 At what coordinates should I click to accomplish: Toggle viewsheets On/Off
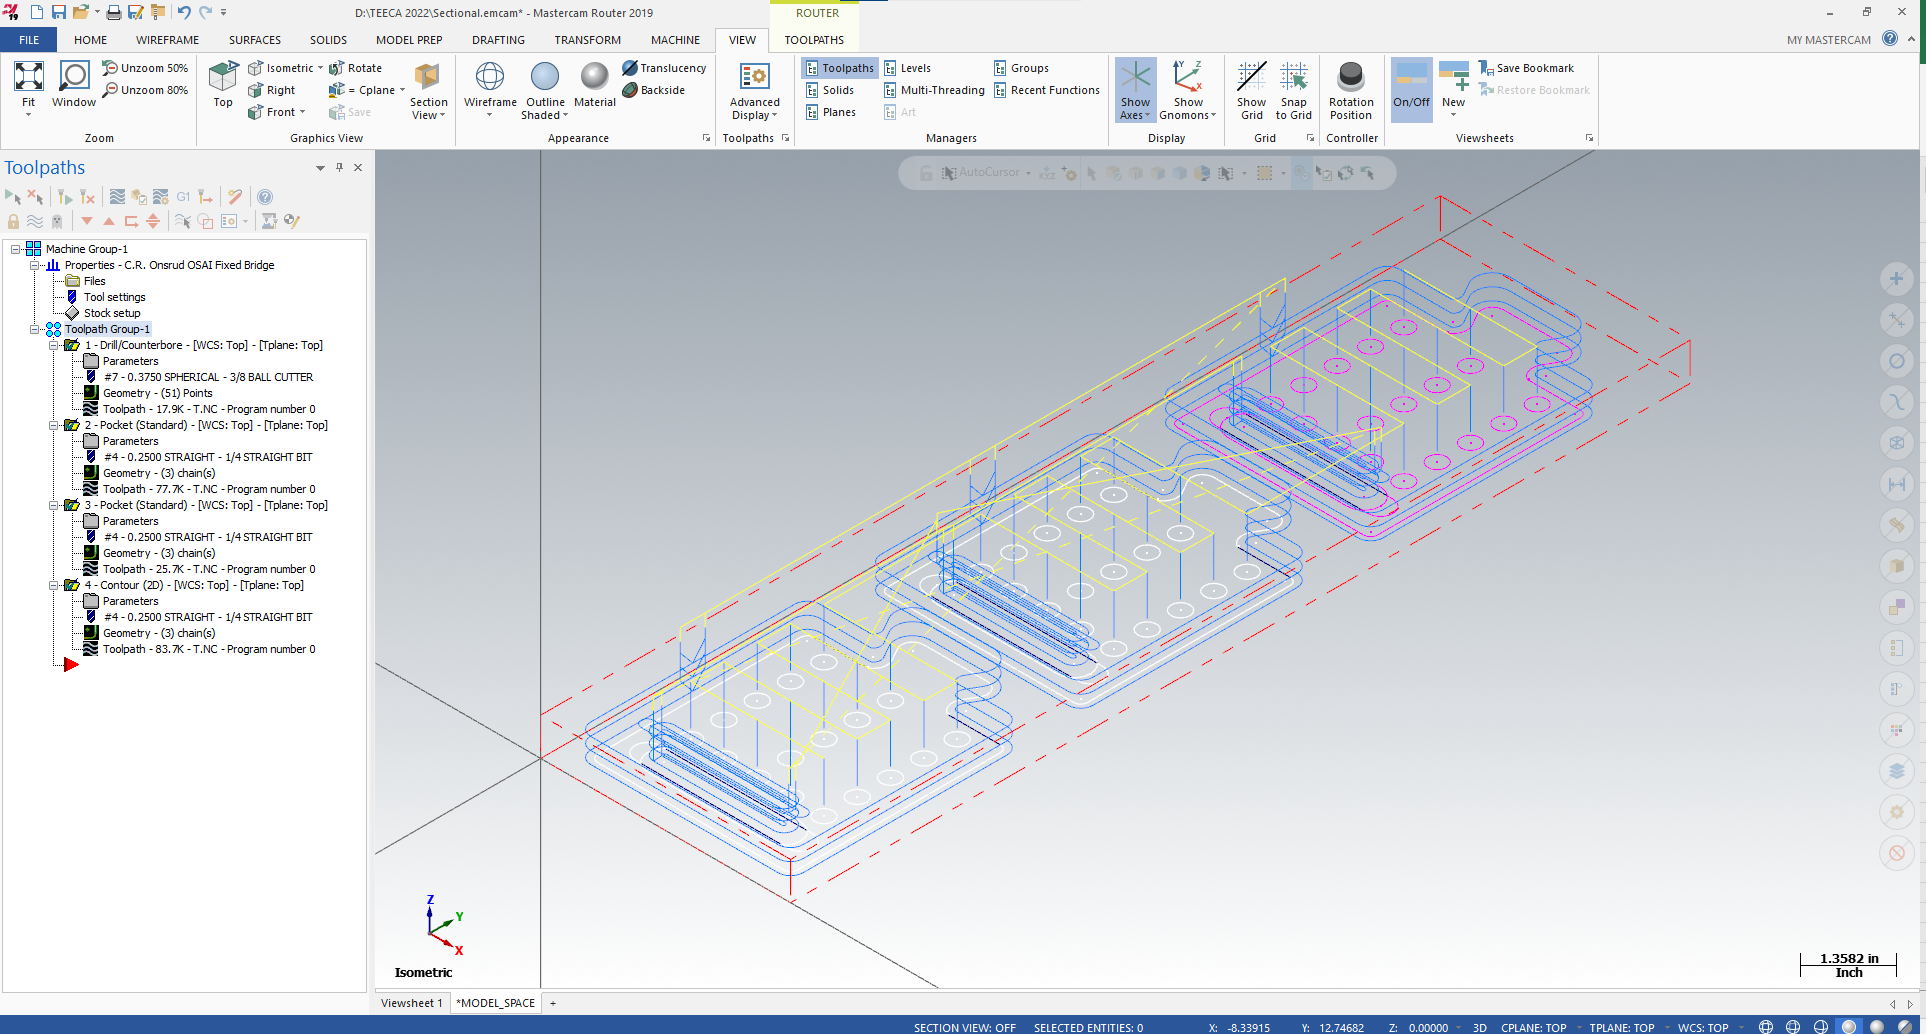point(1411,90)
